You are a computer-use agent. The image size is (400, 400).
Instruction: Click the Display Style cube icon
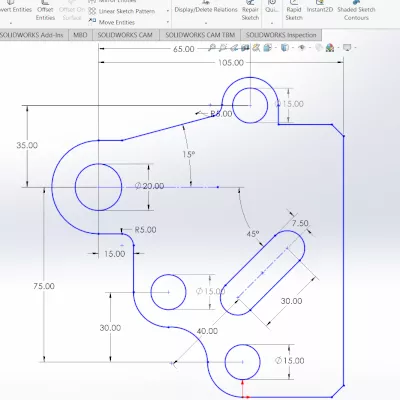pyautogui.click(x=284, y=48)
